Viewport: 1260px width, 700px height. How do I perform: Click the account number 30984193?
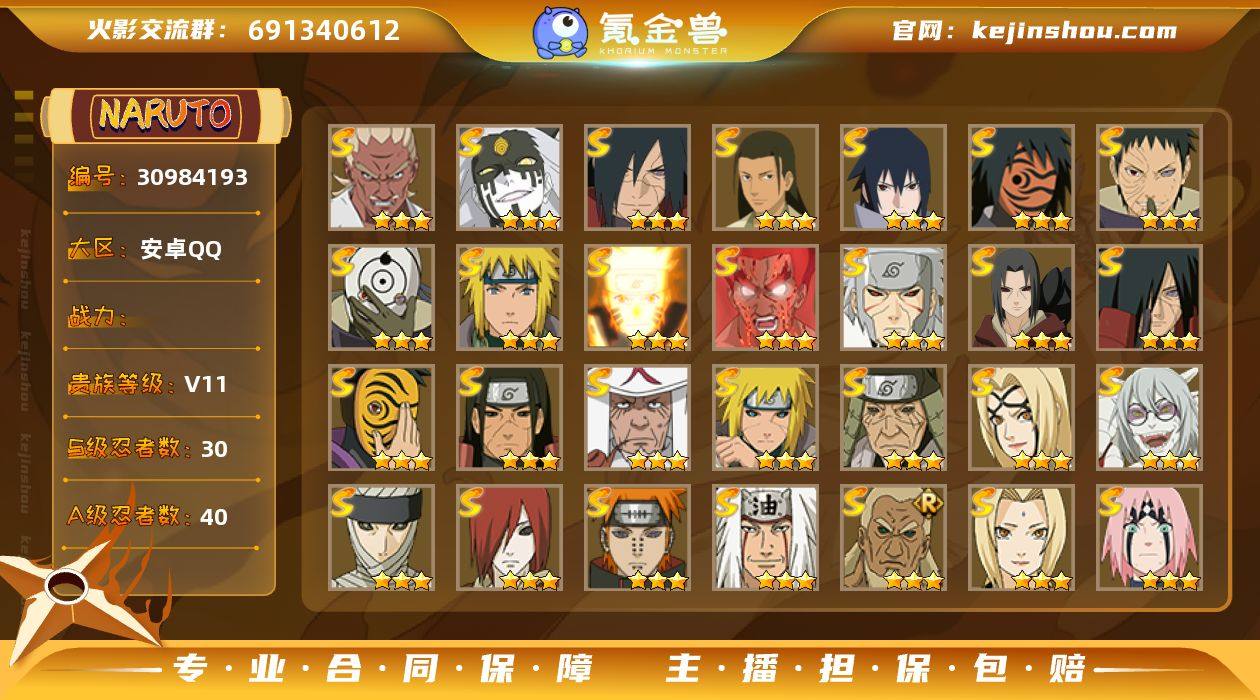(192, 177)
